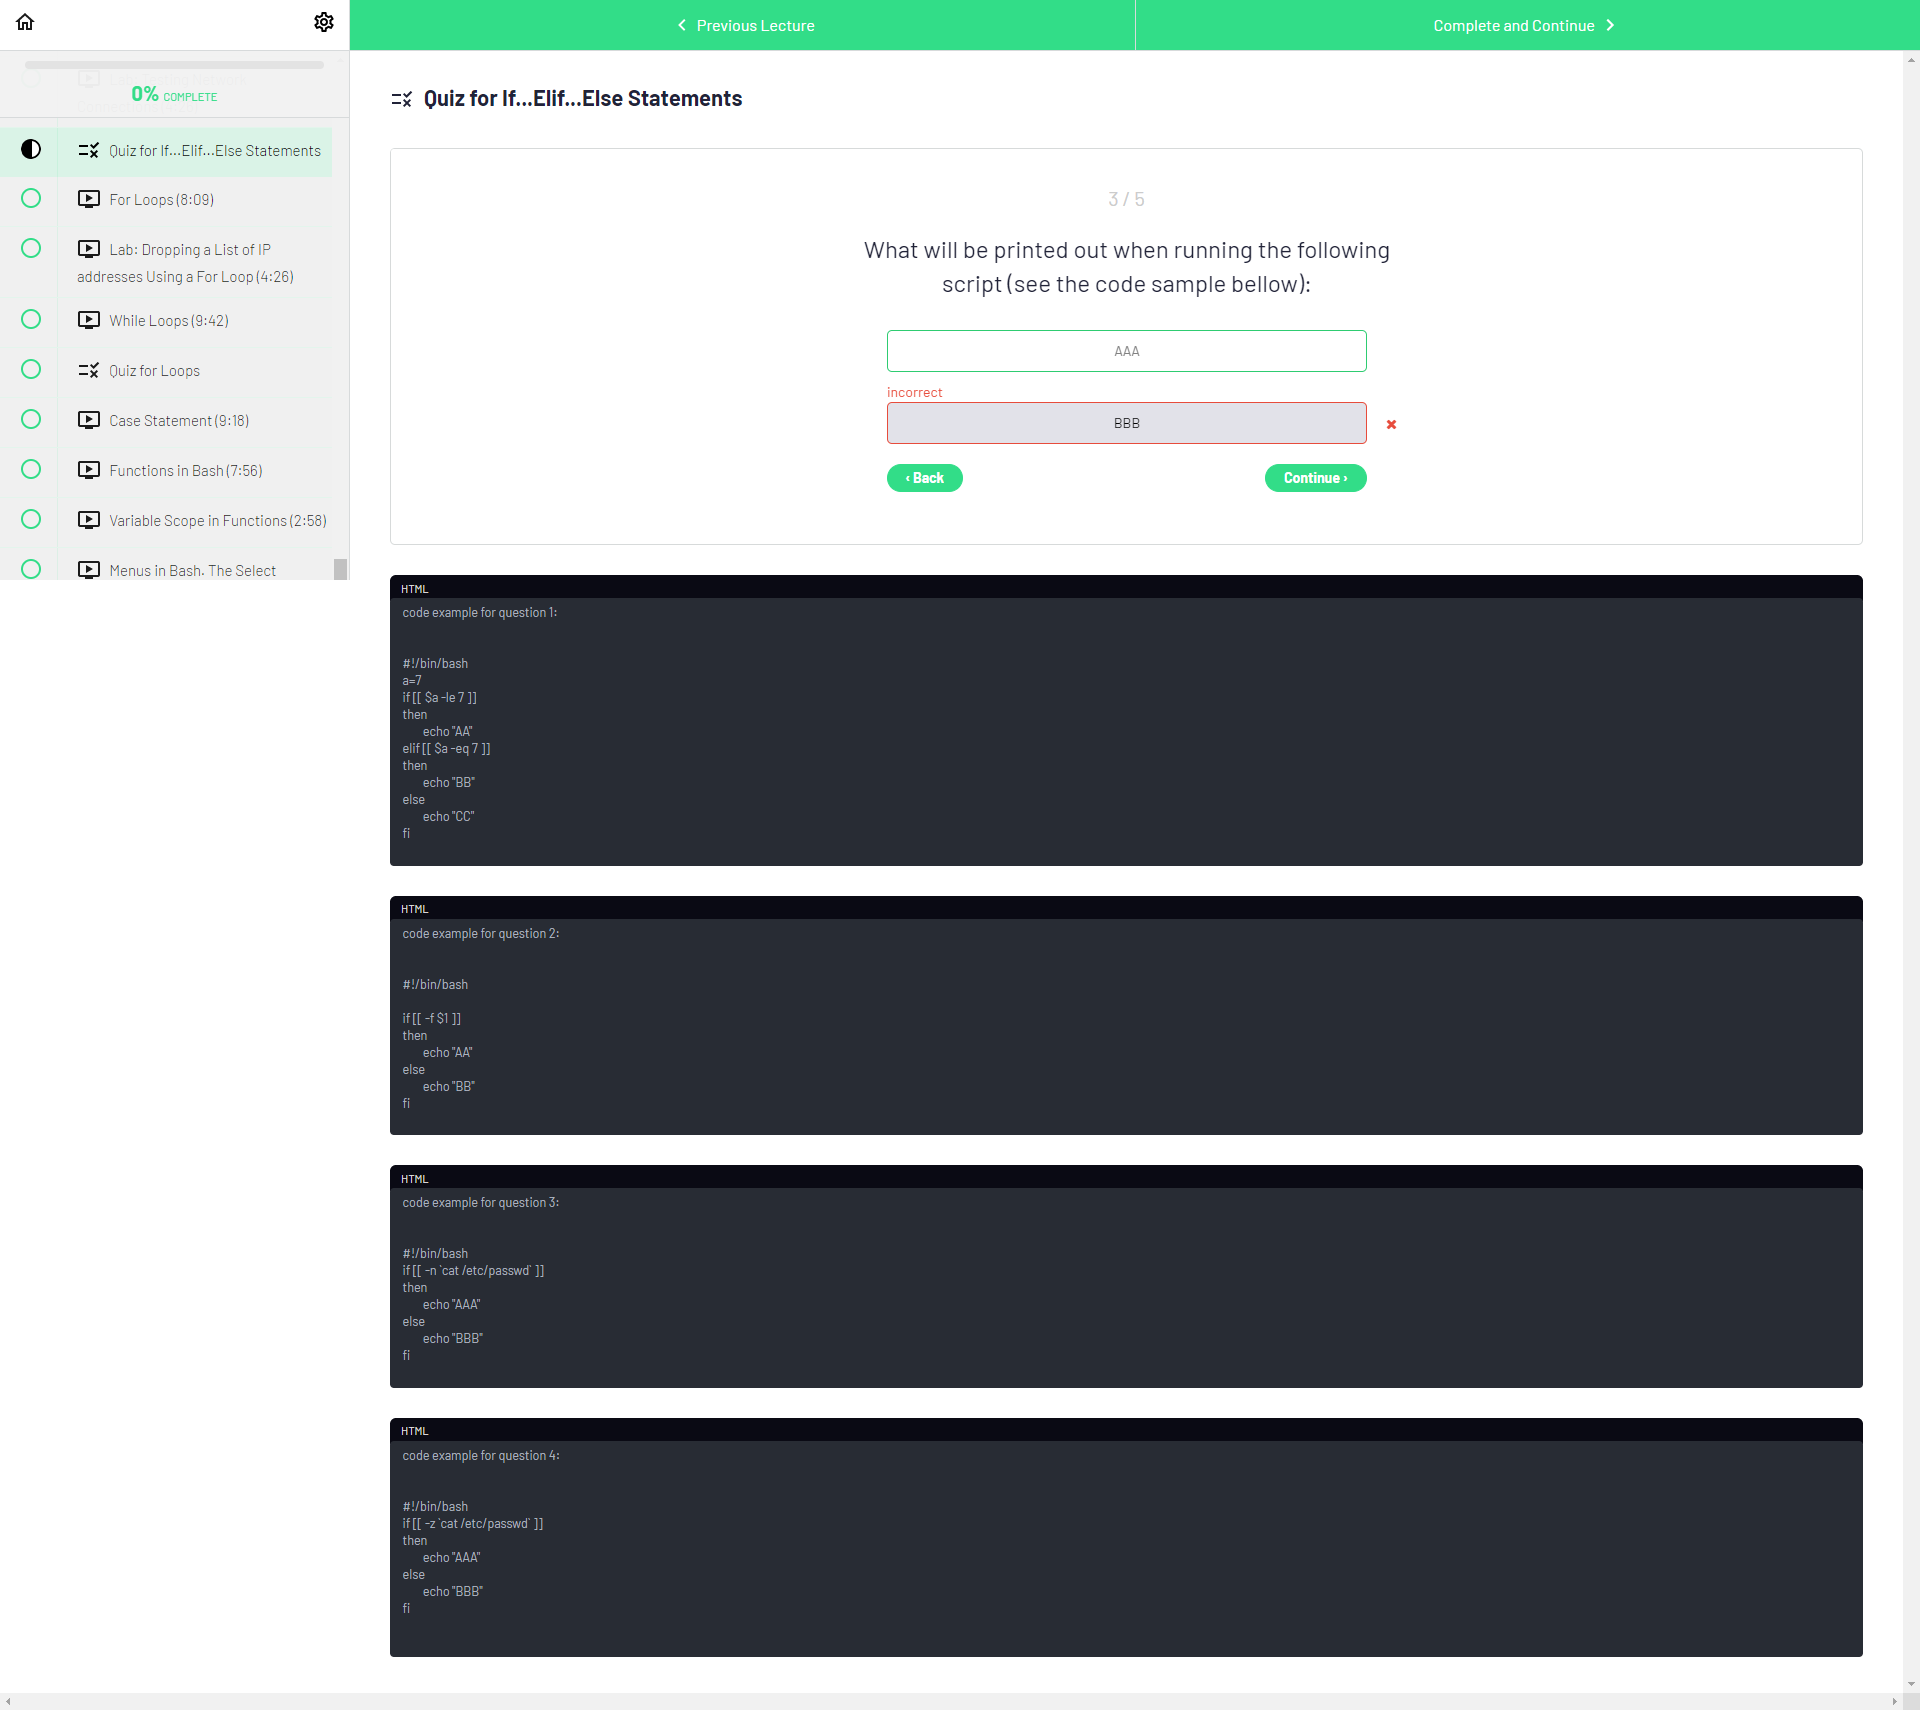Viewport: 1920px width, 1710px height.
Task: Click the sidebar scrollbar thumb
Action: tap(340, 568)
